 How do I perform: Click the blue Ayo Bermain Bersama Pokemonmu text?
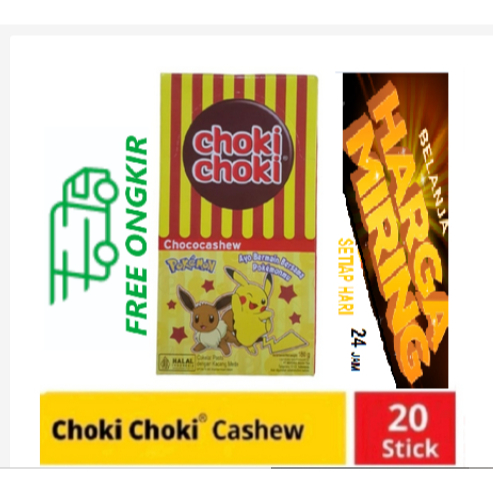271,265
